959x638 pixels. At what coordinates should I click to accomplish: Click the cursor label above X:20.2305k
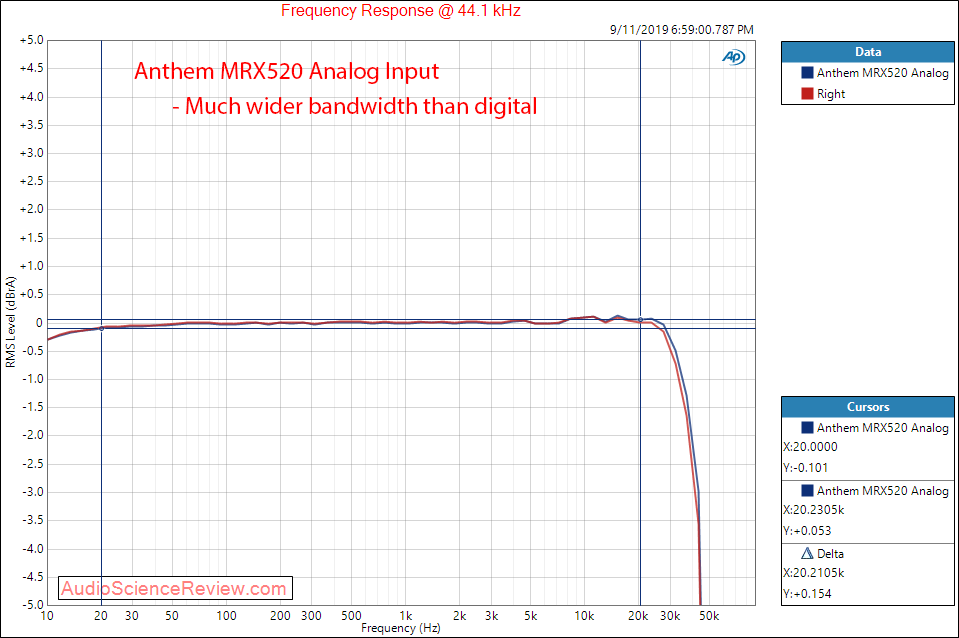(x=883, y=491)
